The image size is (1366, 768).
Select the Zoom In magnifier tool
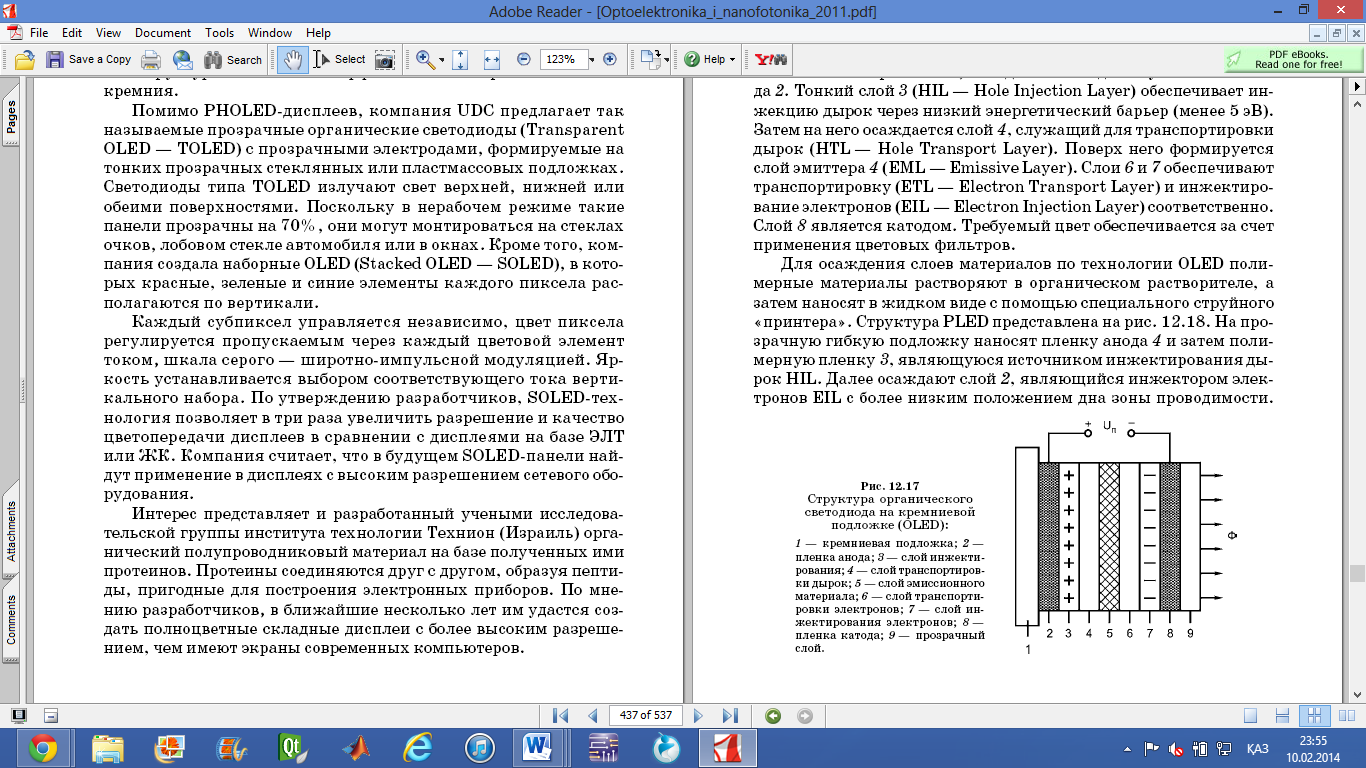424,59
